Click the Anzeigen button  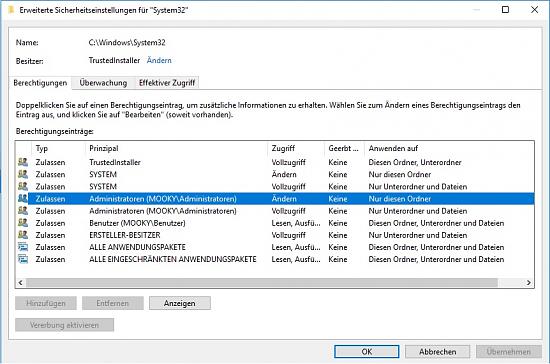click(180, 303)
